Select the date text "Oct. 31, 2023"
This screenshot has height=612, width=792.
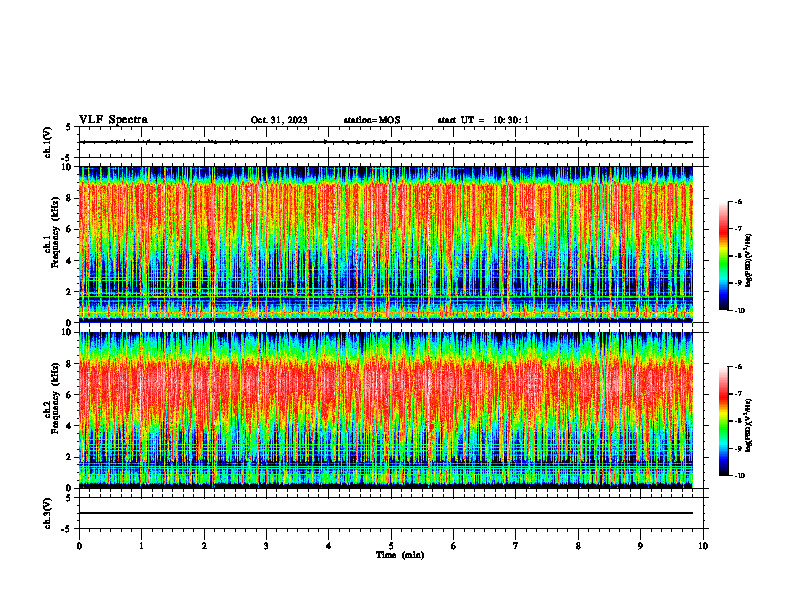tap(279, 120)
